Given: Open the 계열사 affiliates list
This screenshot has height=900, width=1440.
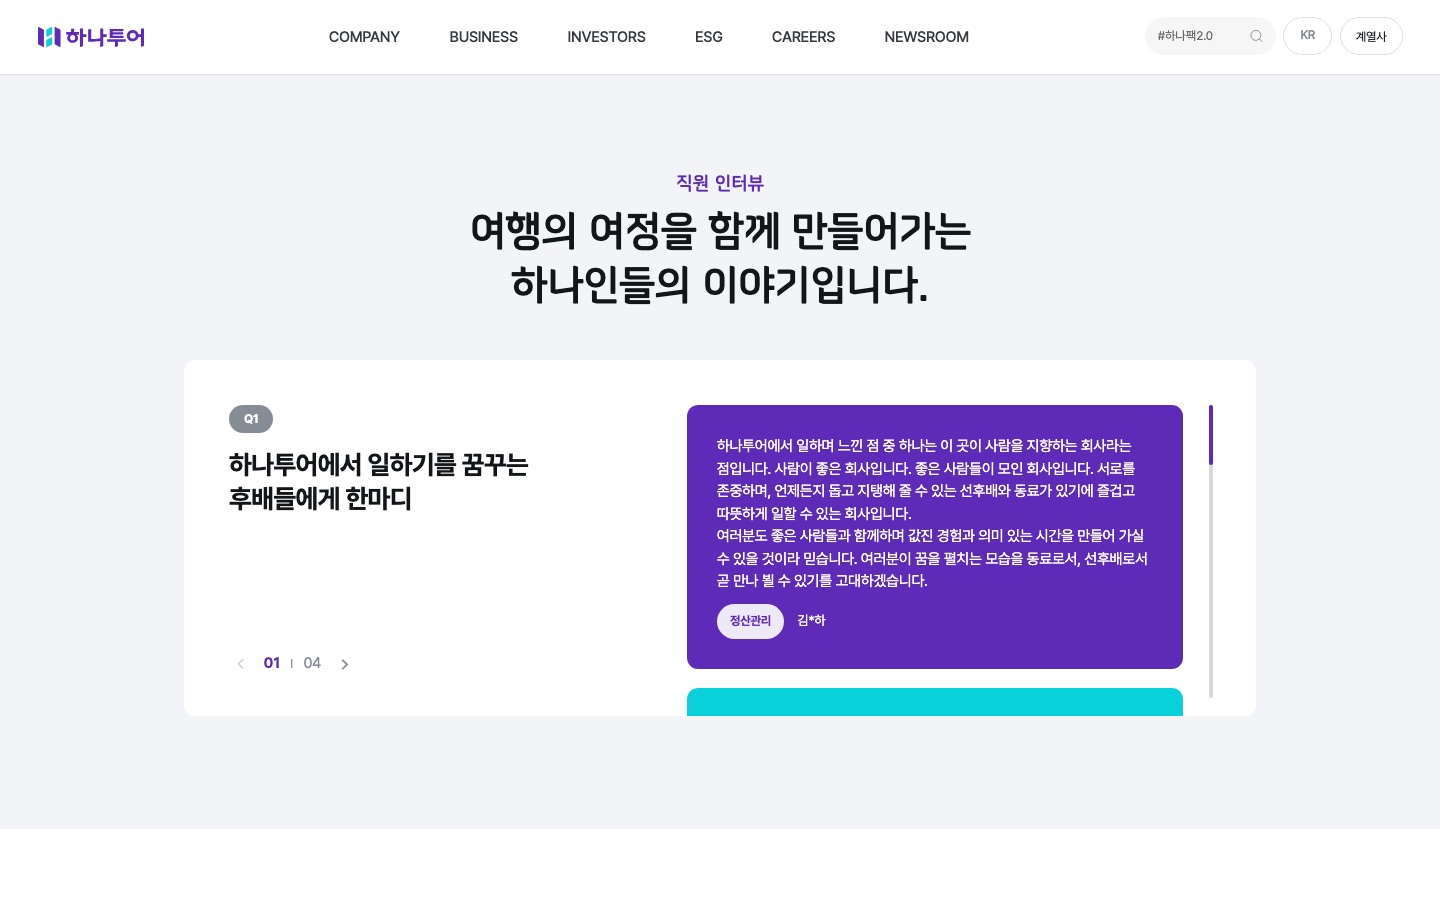Looking at the screenshot, I should [x=1371, y=36].
